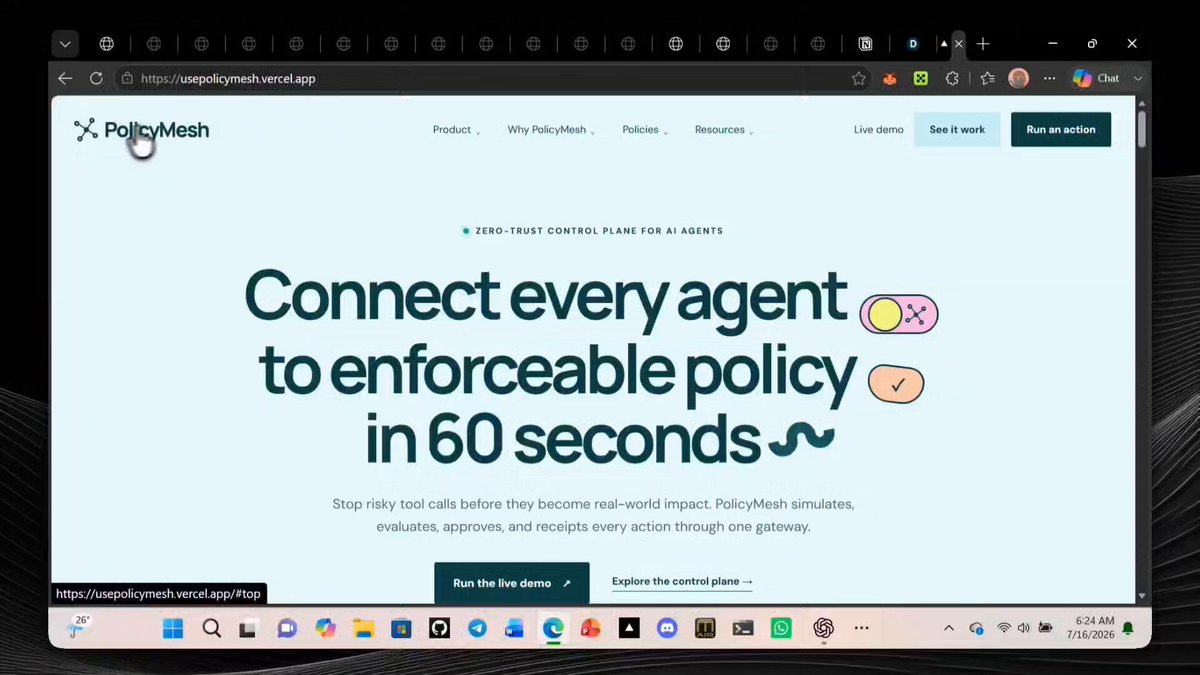Open the notifications bell in the tray
1200x675 pixels.
tap(1128, 628)
